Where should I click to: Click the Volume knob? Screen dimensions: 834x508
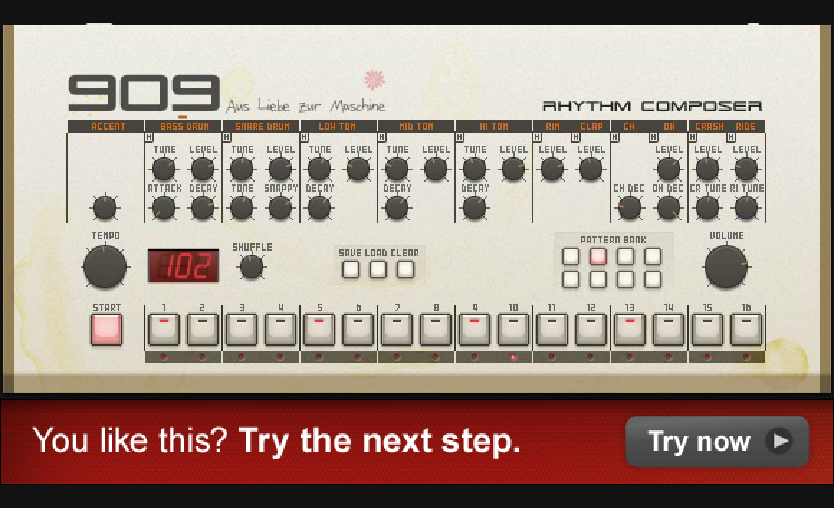[726, 266]
